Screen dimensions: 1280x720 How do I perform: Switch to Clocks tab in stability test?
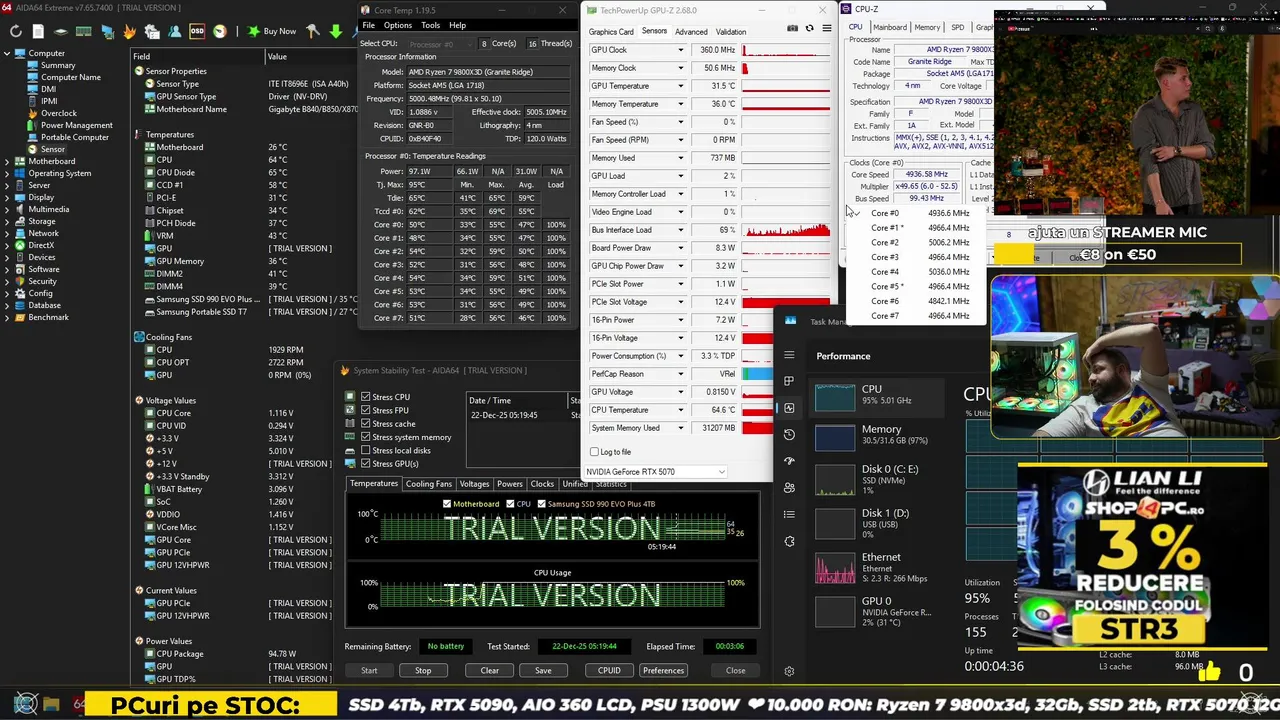tap(542, 484)
